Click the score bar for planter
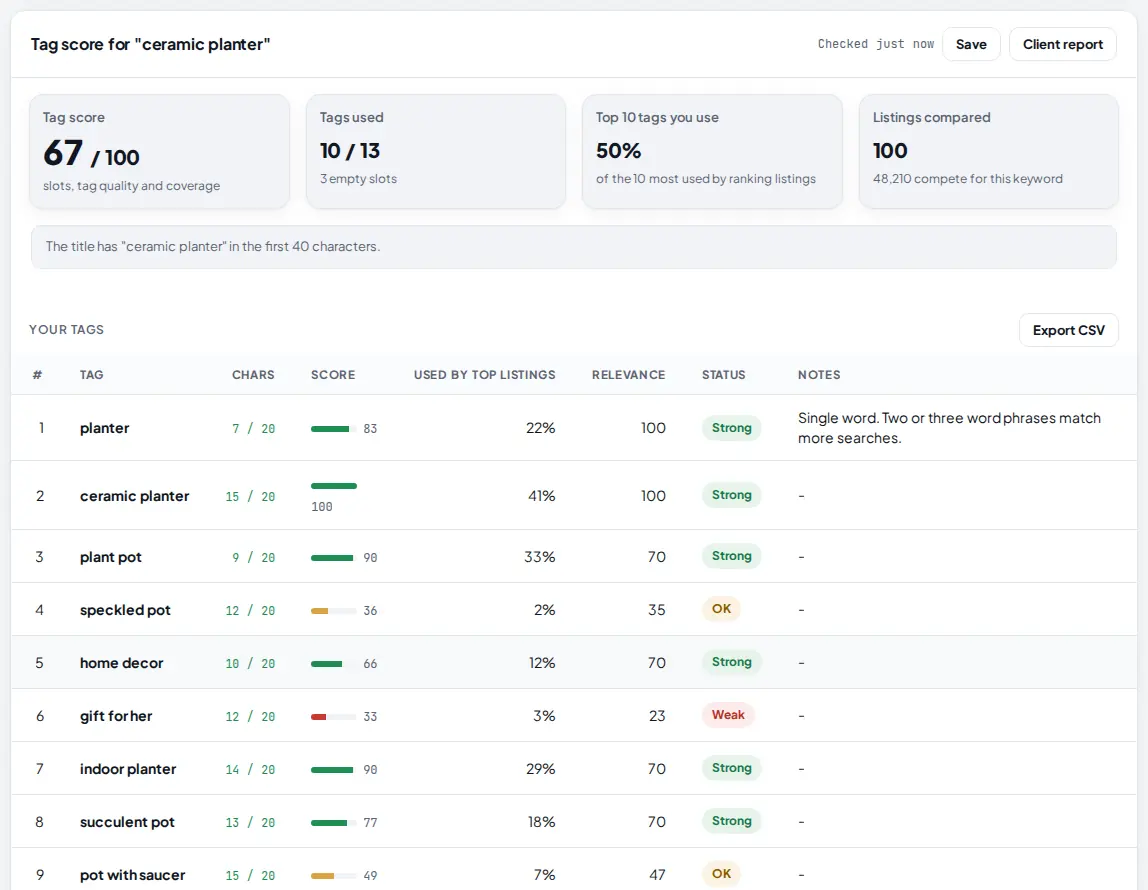 (333, 429)
